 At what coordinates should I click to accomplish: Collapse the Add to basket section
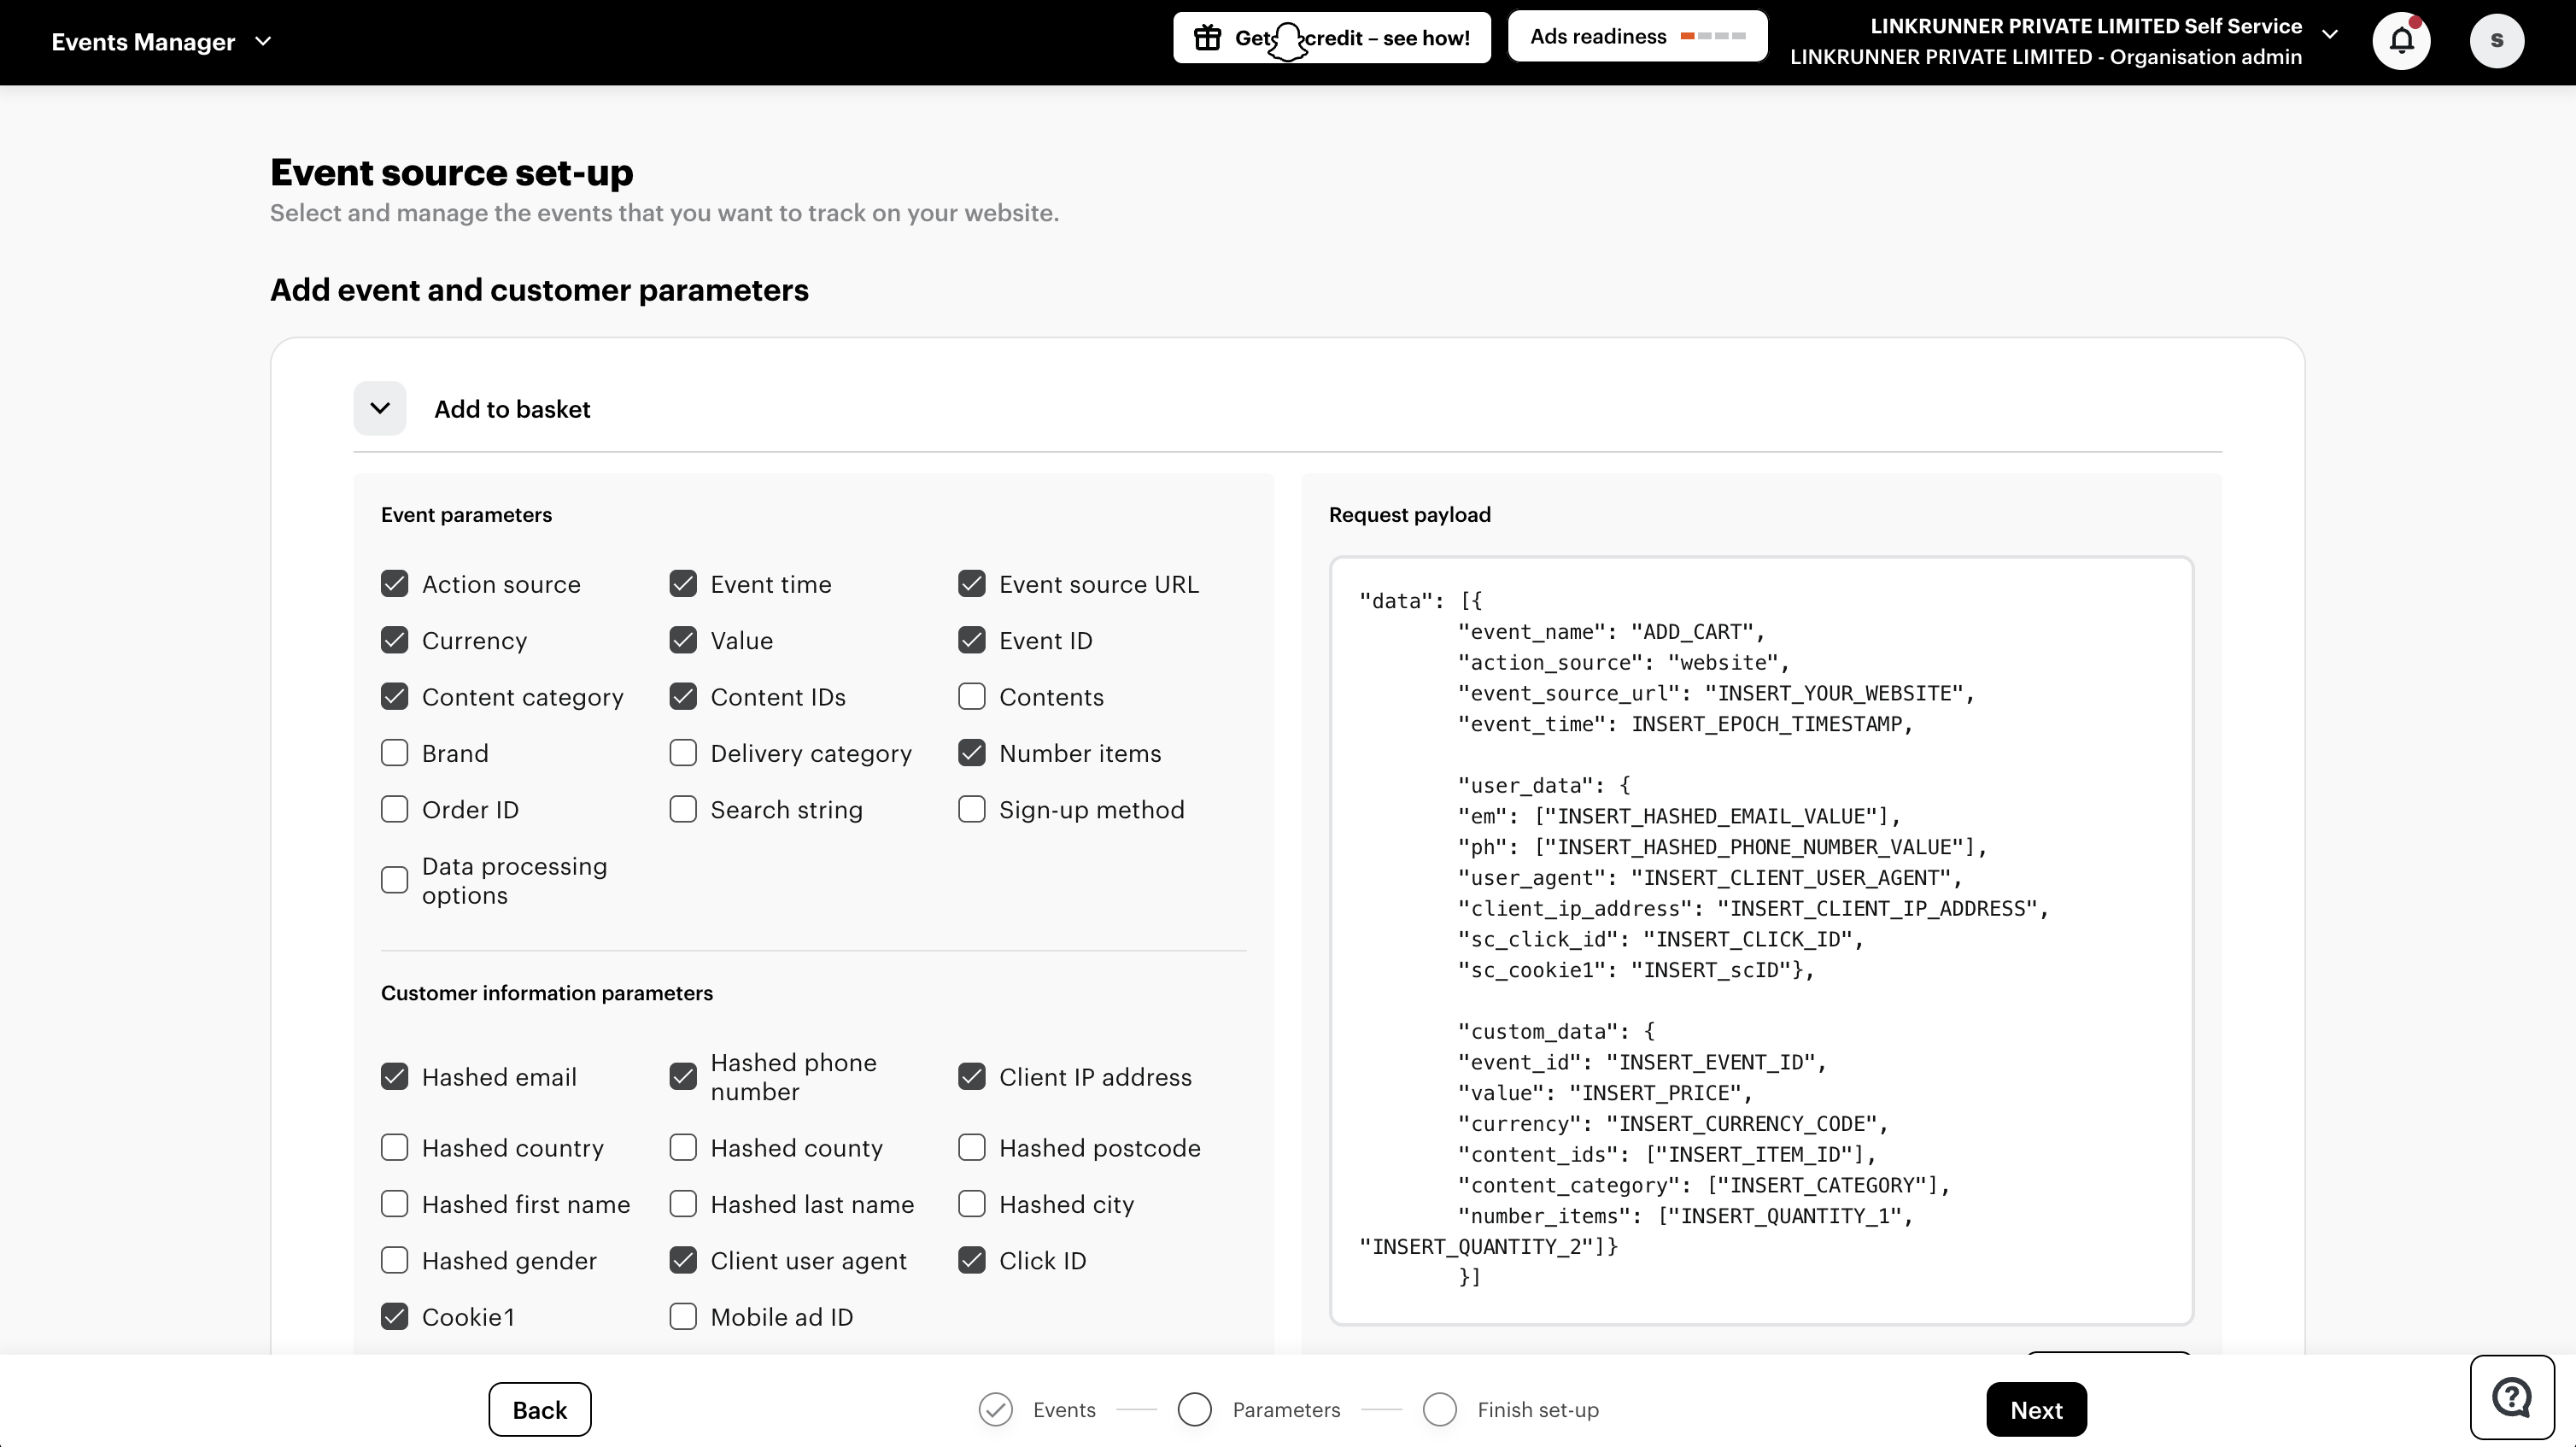(x=380, y=408)
